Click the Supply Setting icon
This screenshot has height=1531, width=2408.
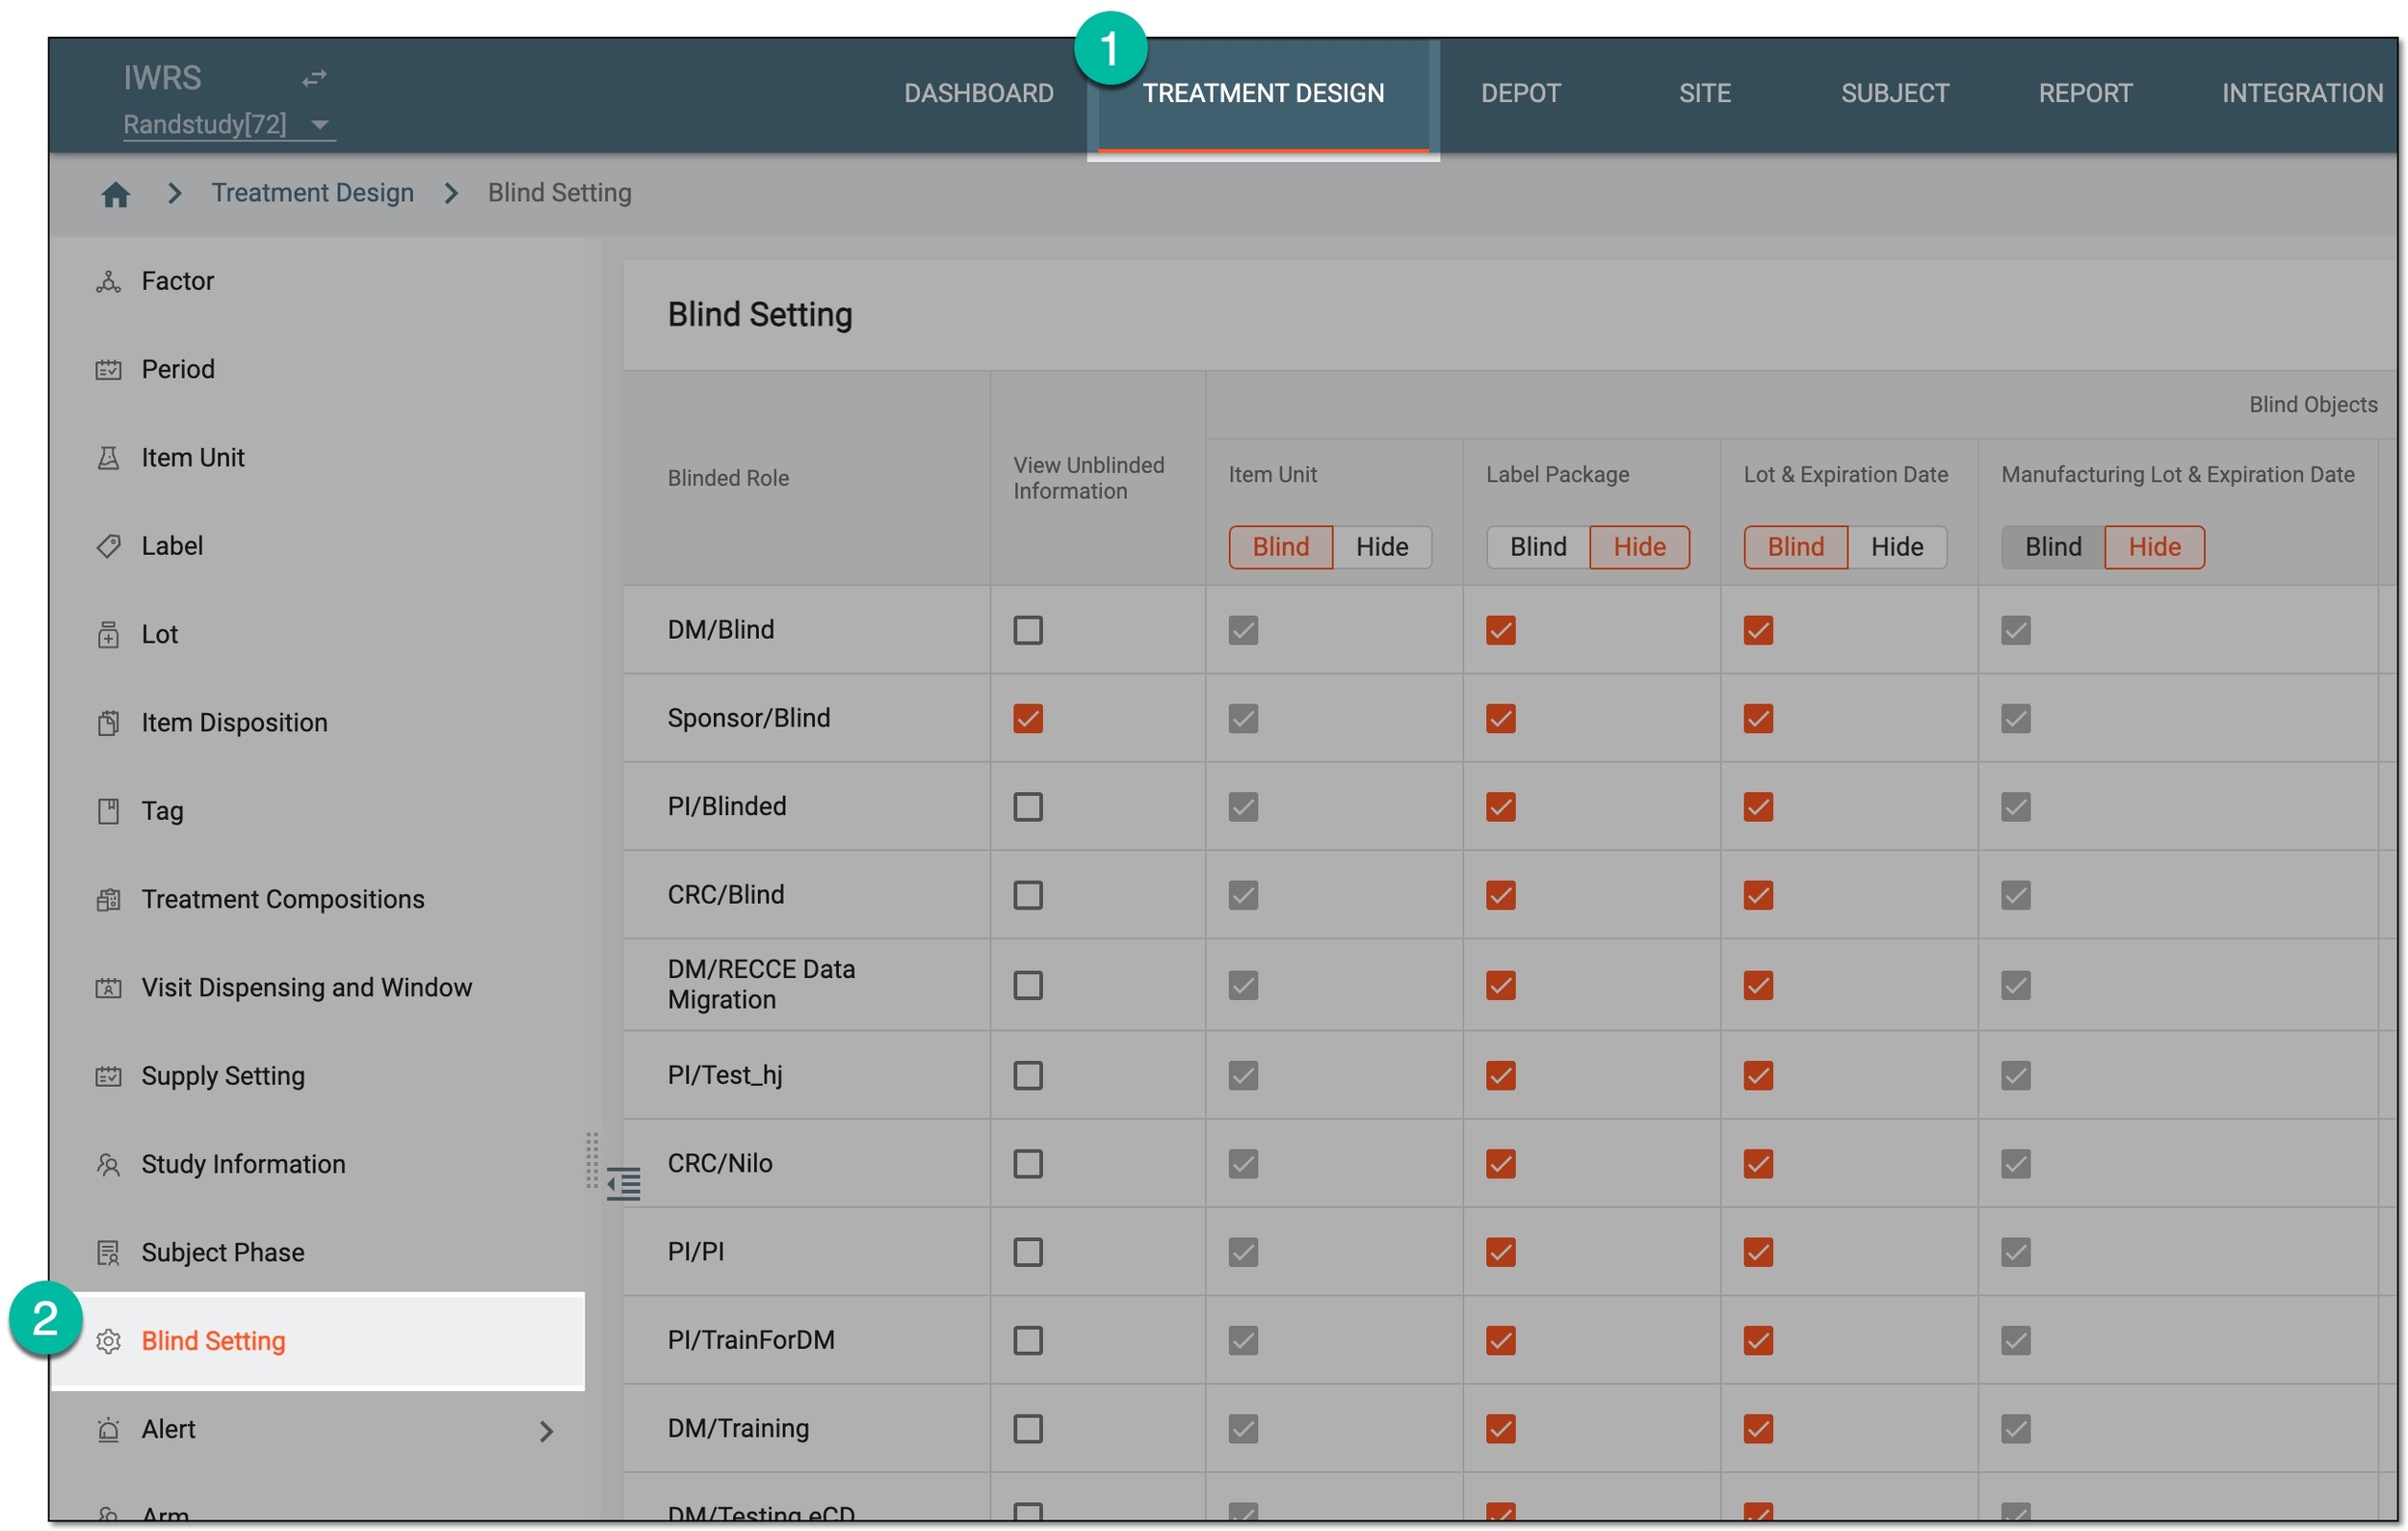108,1076
